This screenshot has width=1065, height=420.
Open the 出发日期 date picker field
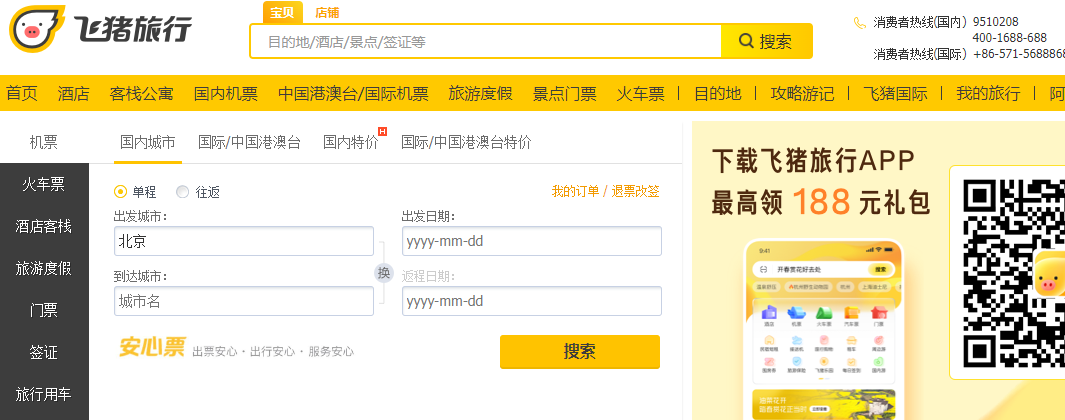coord(531,242)
